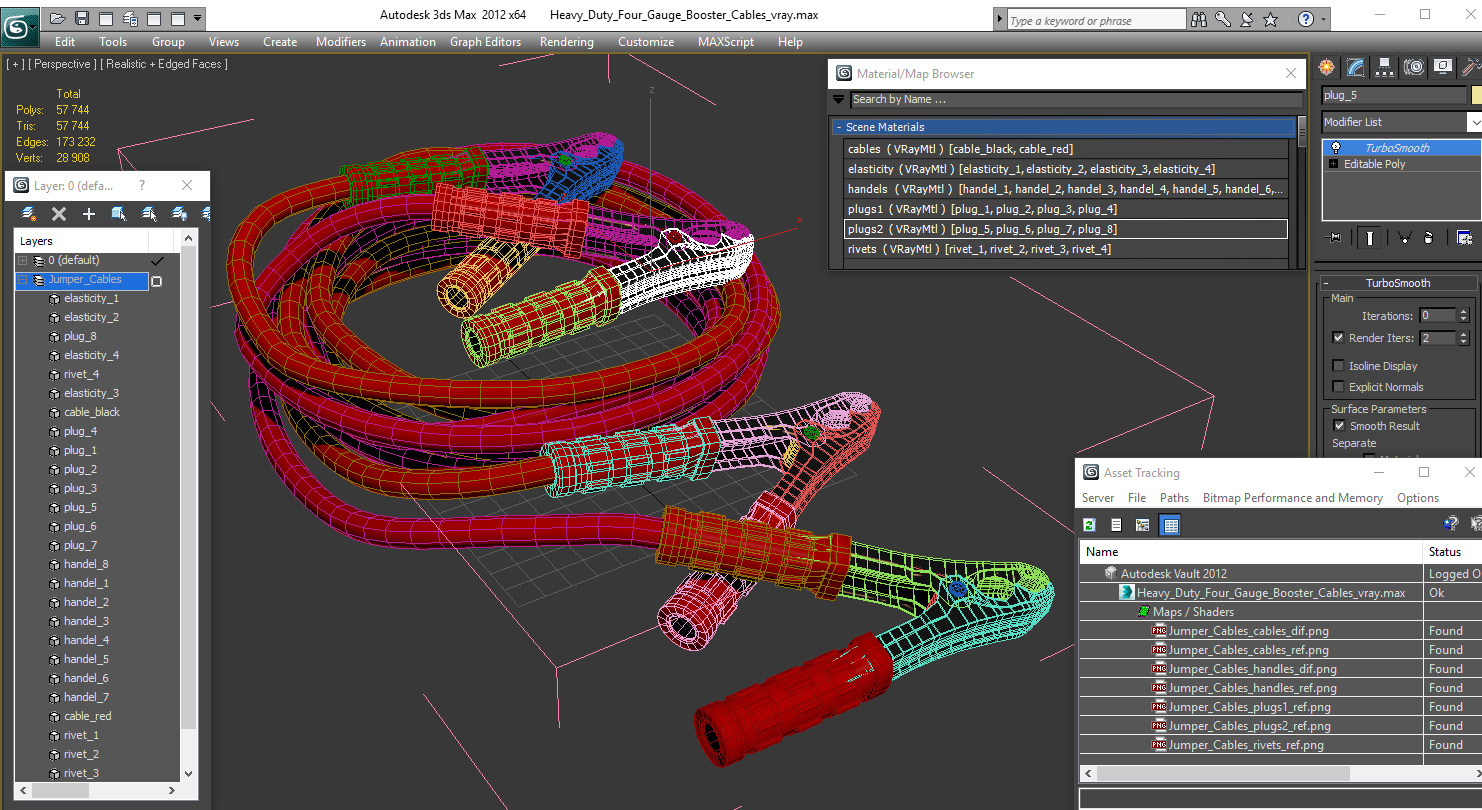This screenshot has width=1482, height=810.
Task: Click the Favorites star icon
Action: click(1270, 20)
